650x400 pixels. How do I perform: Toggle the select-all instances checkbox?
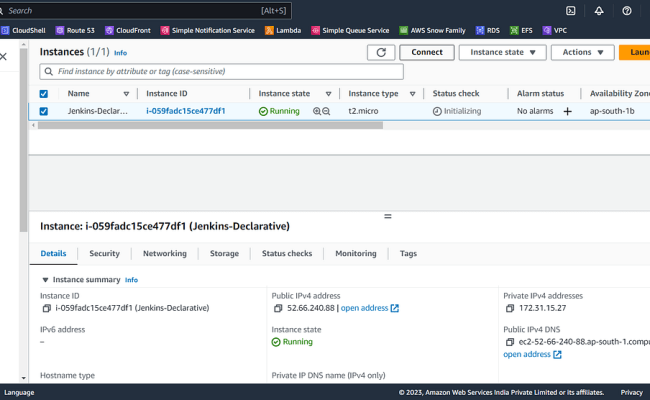(x=44, y=94)
